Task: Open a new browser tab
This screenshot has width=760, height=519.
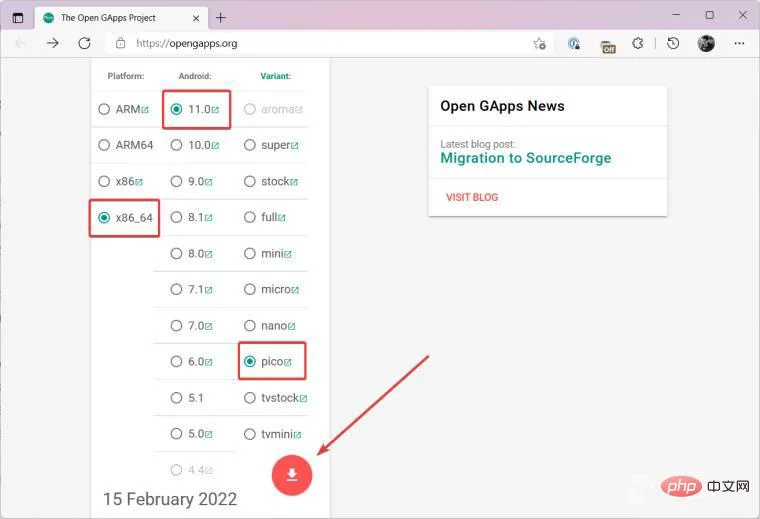Action: (221, 18)
